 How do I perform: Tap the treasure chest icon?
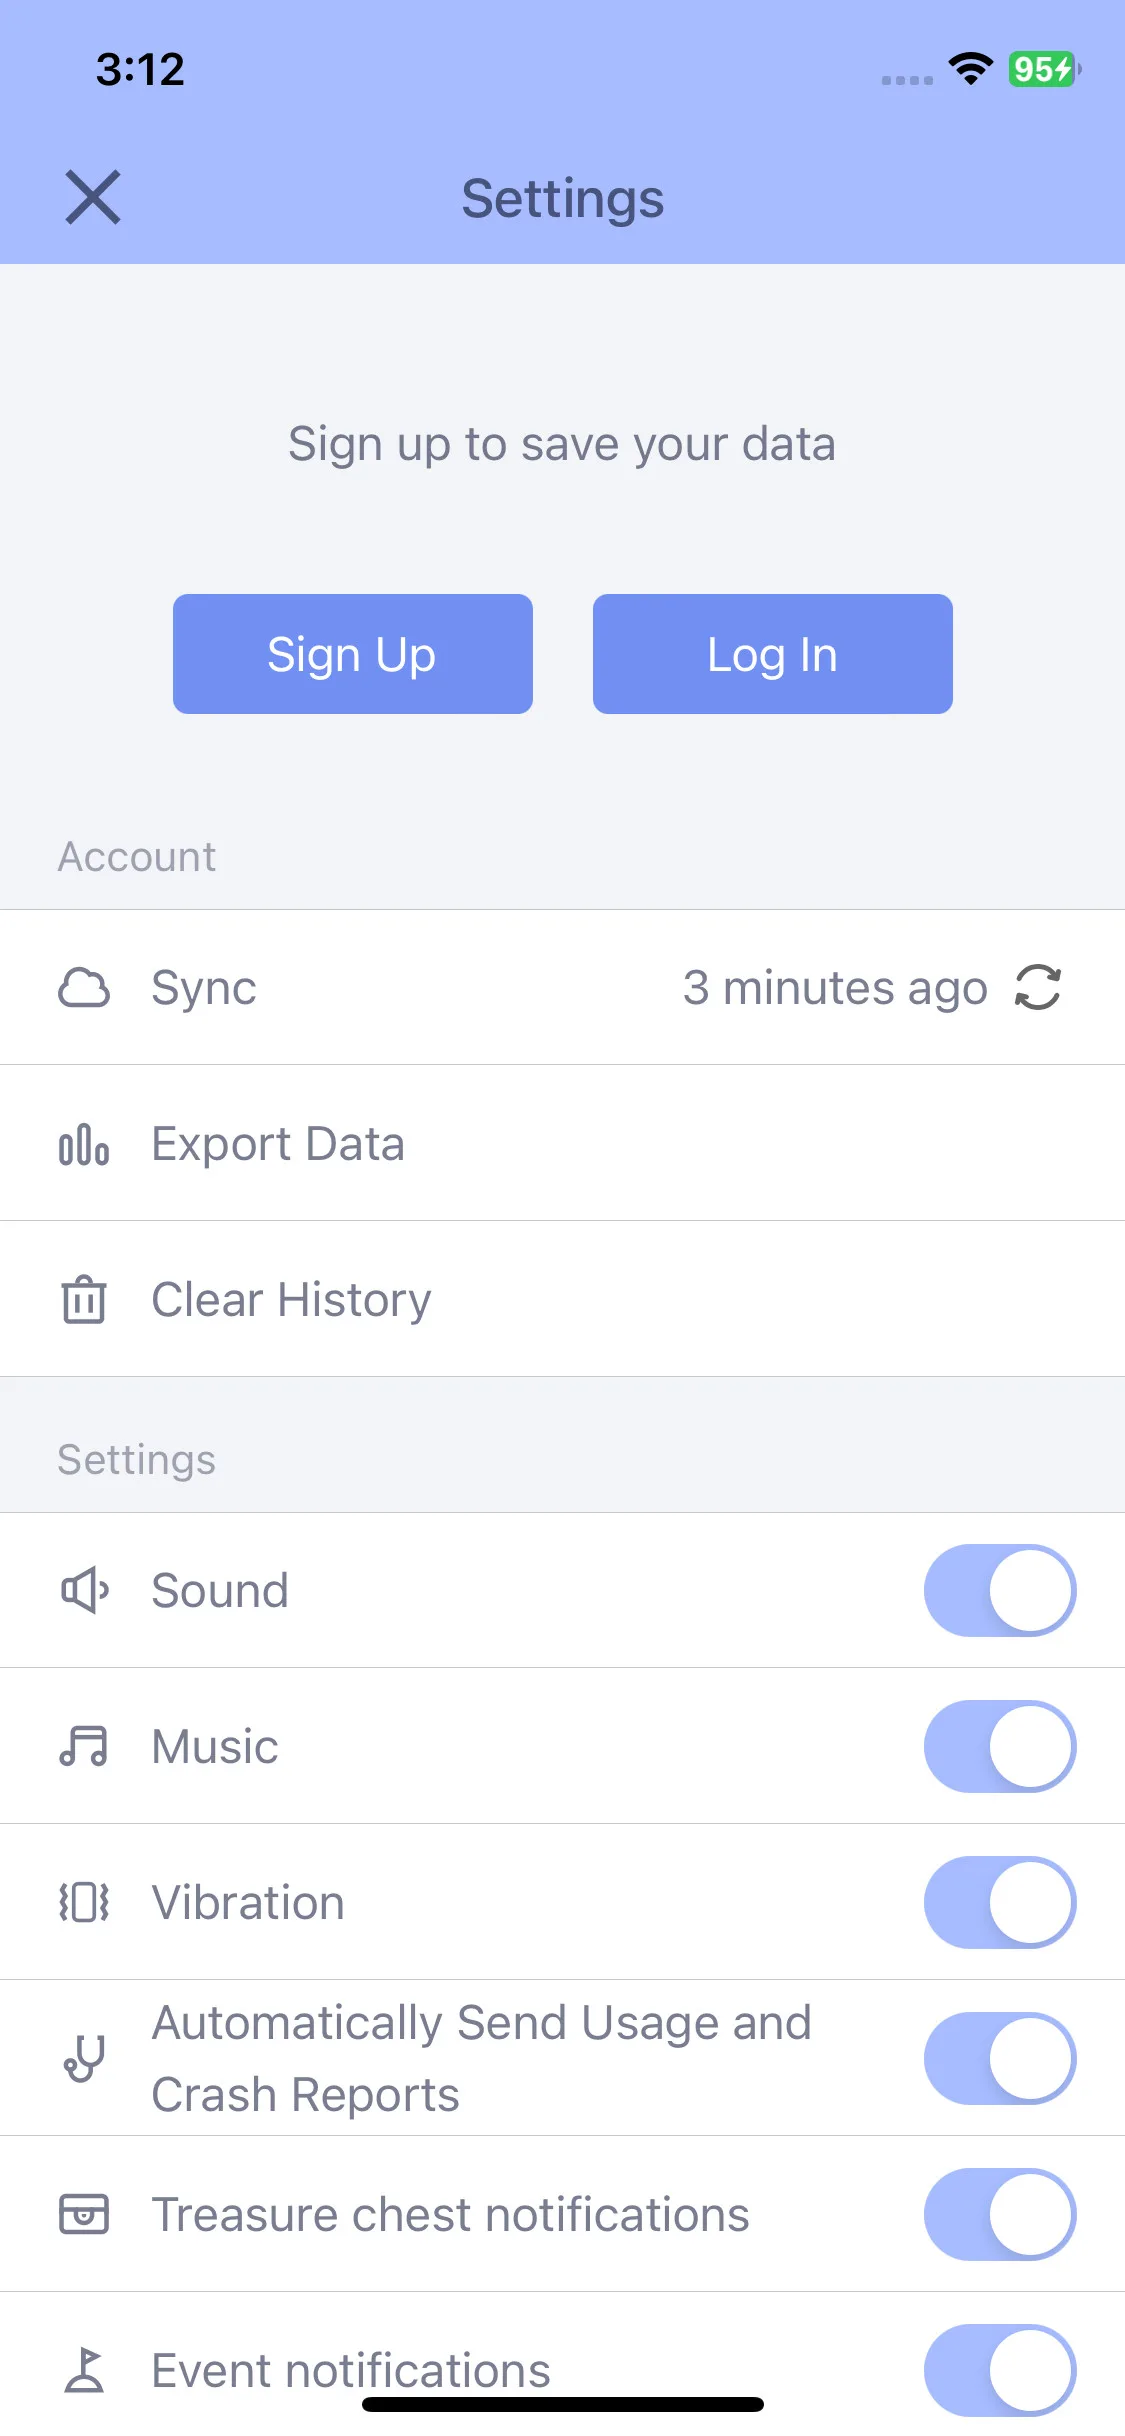[84, 2214]
